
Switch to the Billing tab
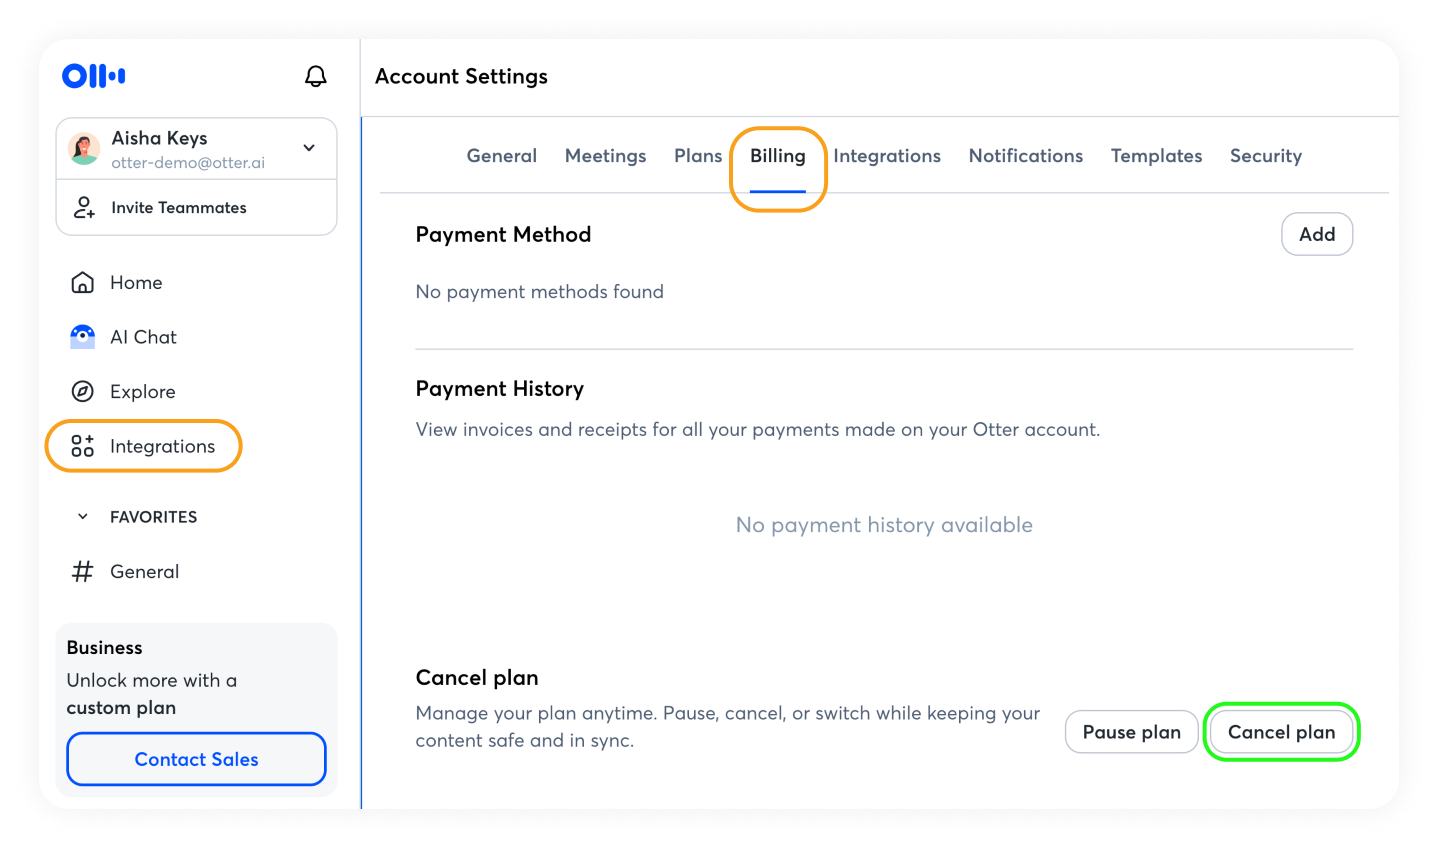777,156
